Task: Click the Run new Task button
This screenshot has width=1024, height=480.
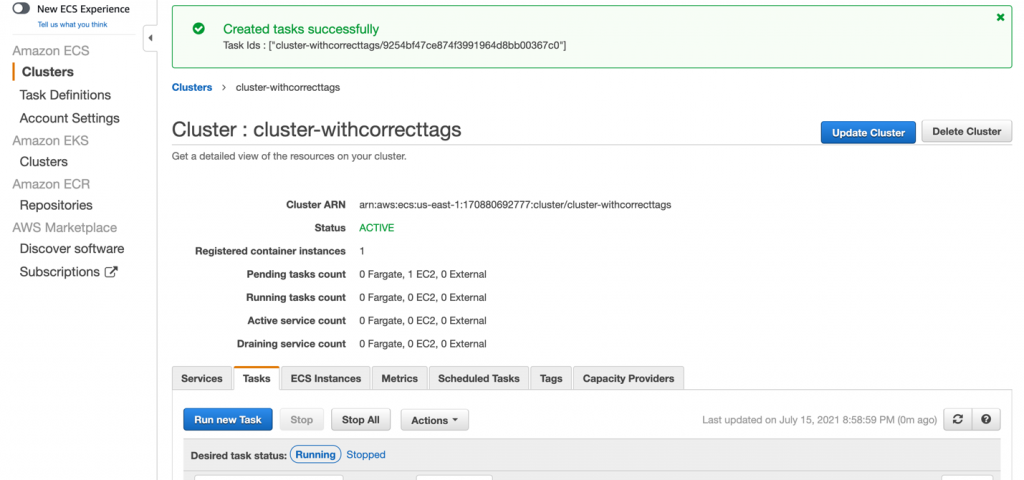Action: [228, 419]
